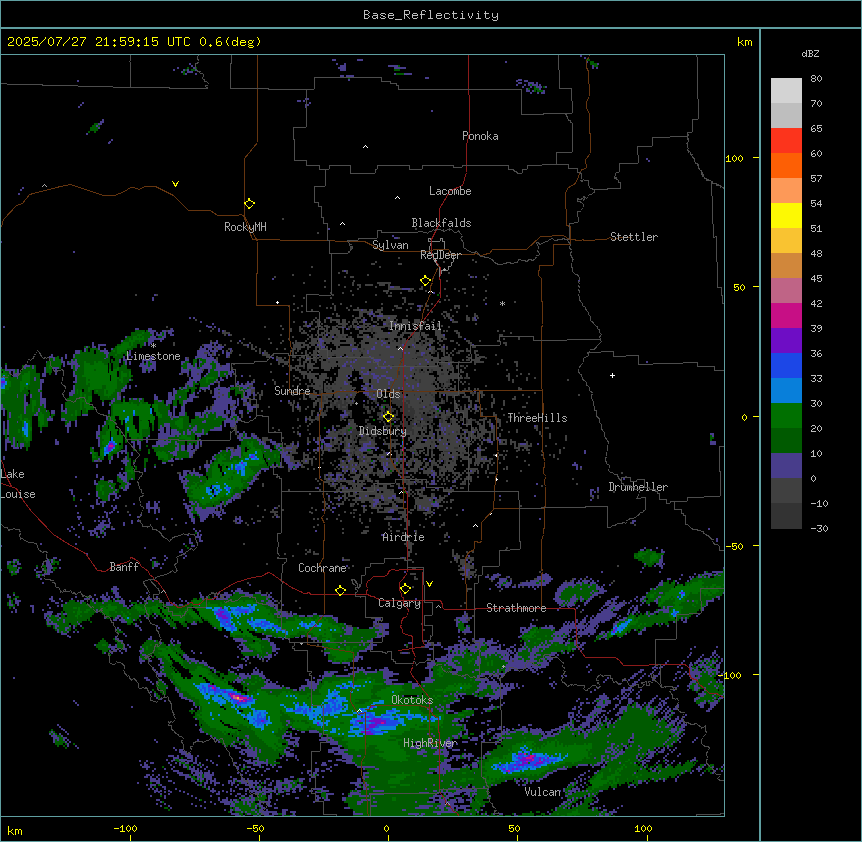Click the Drumheller label

point(638,487)
